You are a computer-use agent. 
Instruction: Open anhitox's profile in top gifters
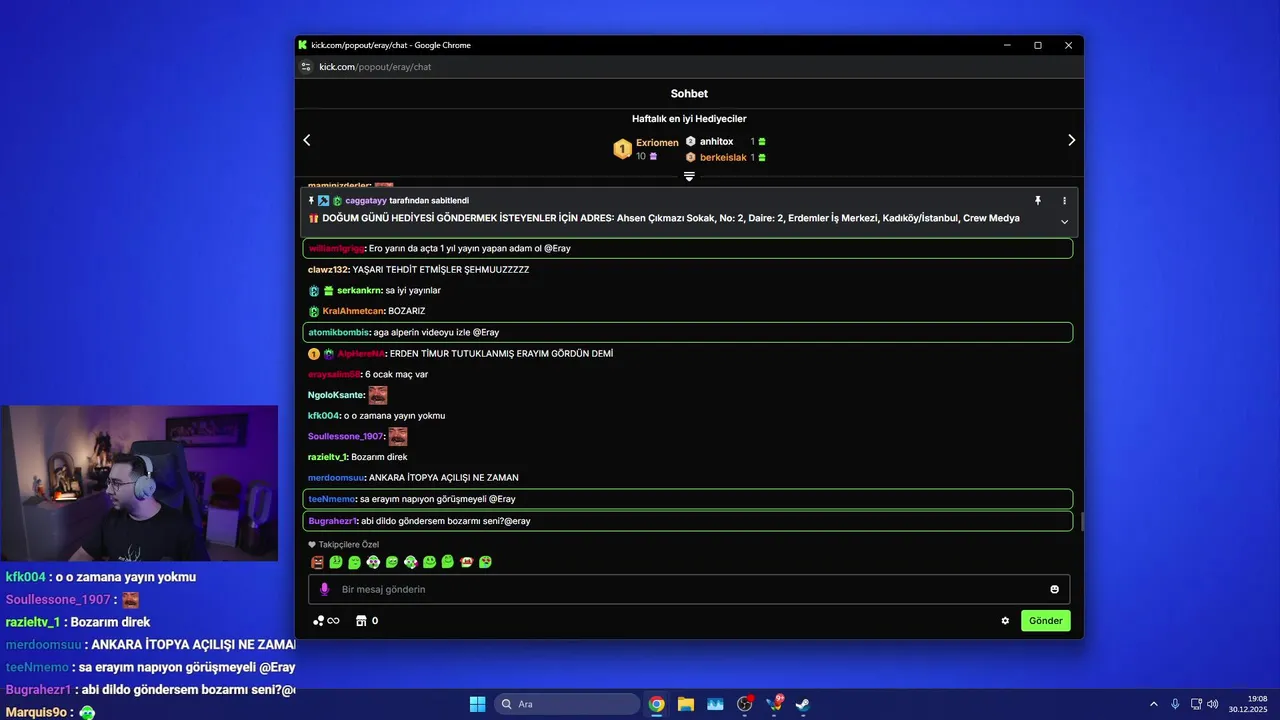(716, 142)
